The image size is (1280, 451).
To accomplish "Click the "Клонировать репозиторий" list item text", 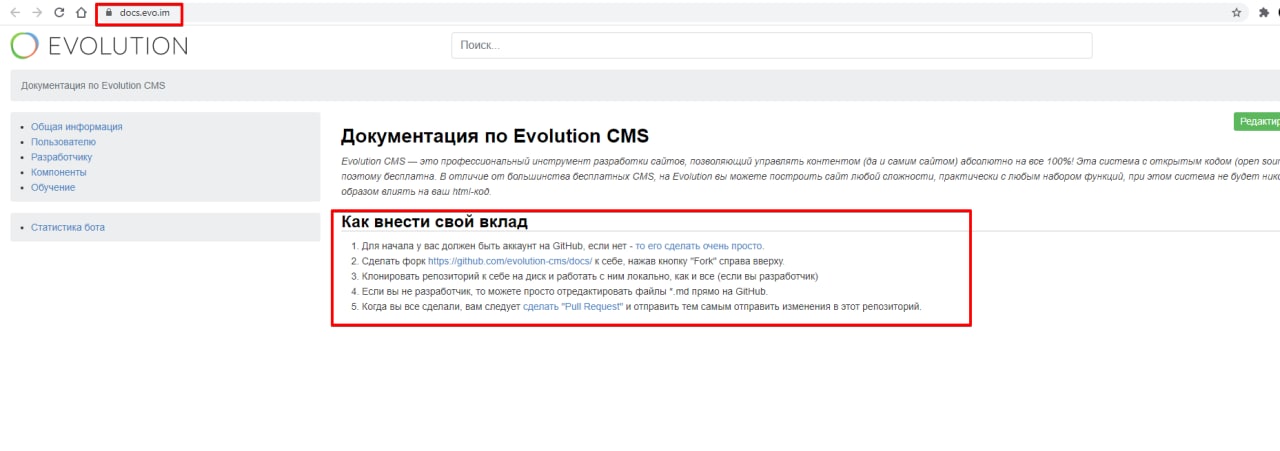I will coord(590,276).
